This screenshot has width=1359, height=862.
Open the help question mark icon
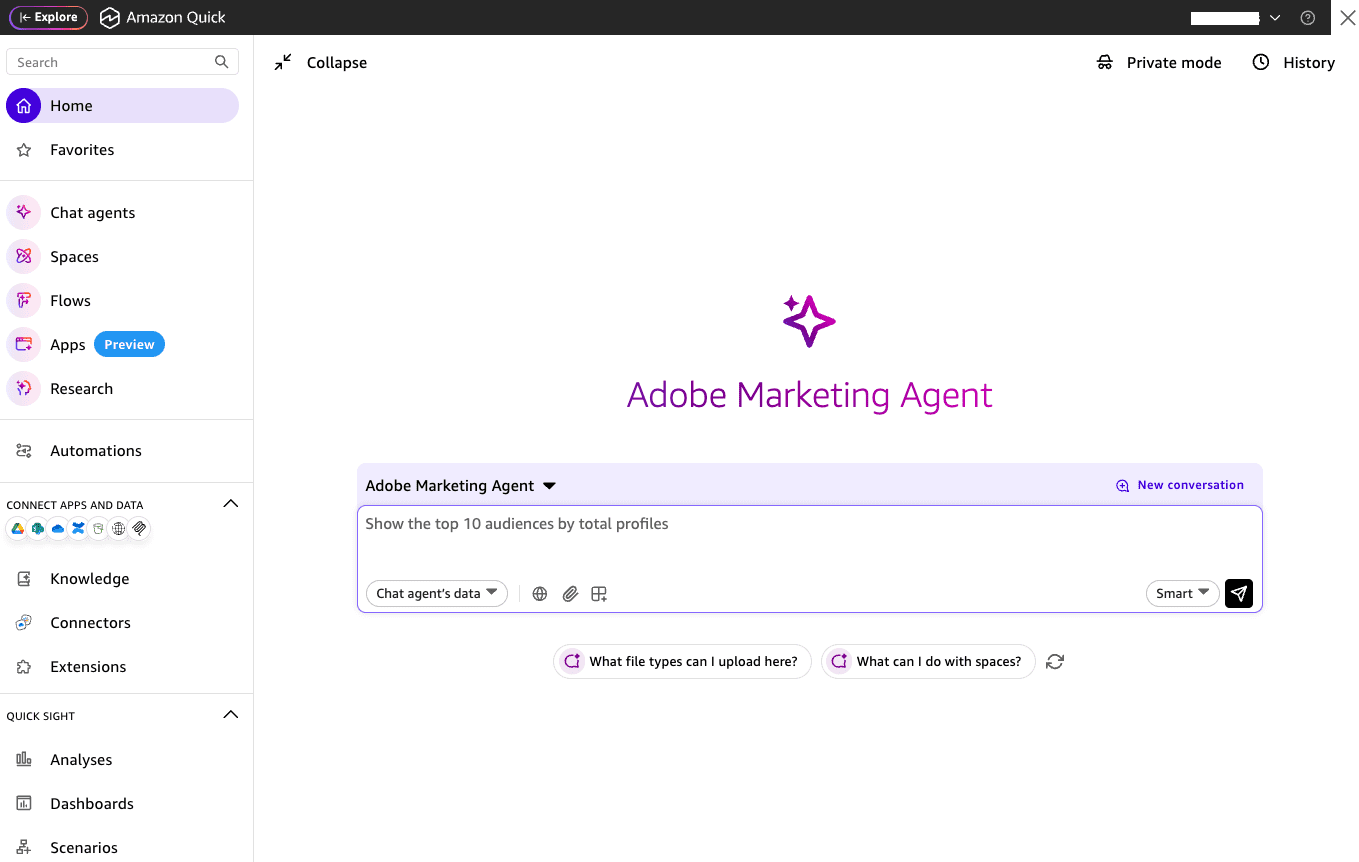tap(1307, 18)
